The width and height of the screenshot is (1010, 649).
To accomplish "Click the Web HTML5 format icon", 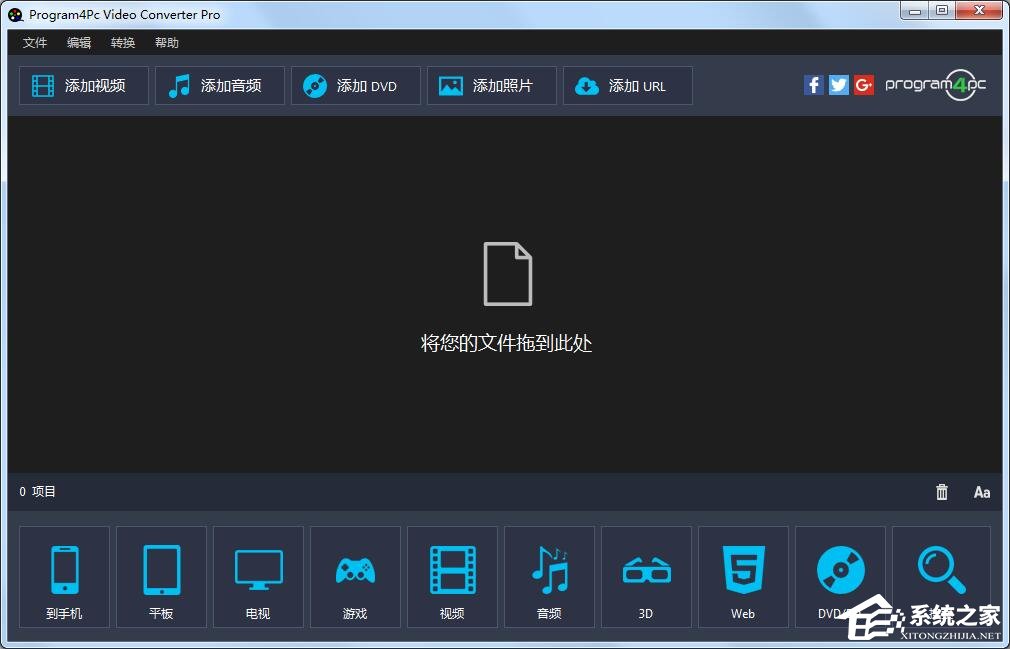I will coord(743,577).
